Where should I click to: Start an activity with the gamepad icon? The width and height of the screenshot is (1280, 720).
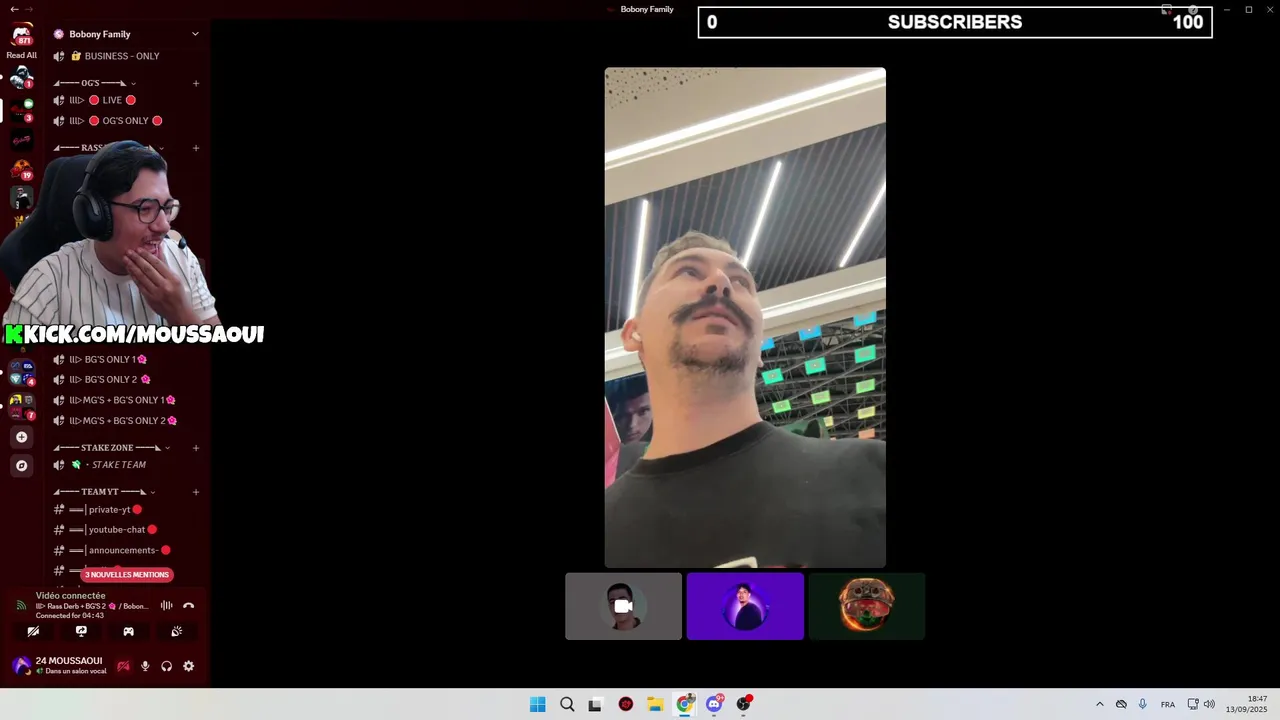(128, 631)
